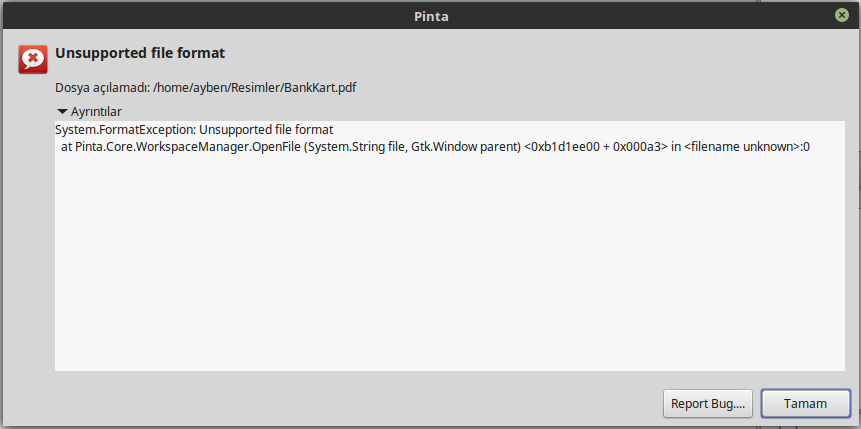Confirm the error with Tamam
This screenshot has width=861, height=429.
pyautogui.click(x=806, y=404)
